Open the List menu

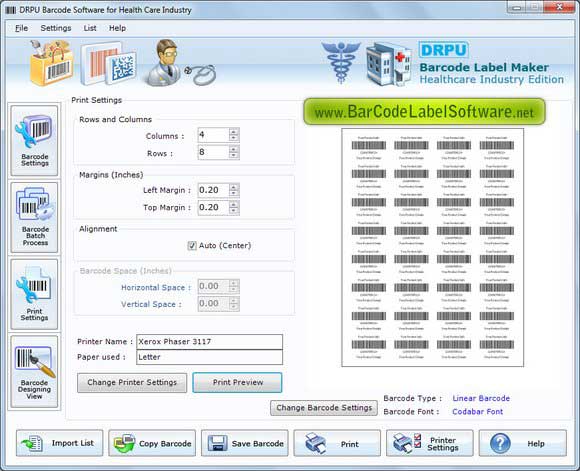click(x=90, y=28)
